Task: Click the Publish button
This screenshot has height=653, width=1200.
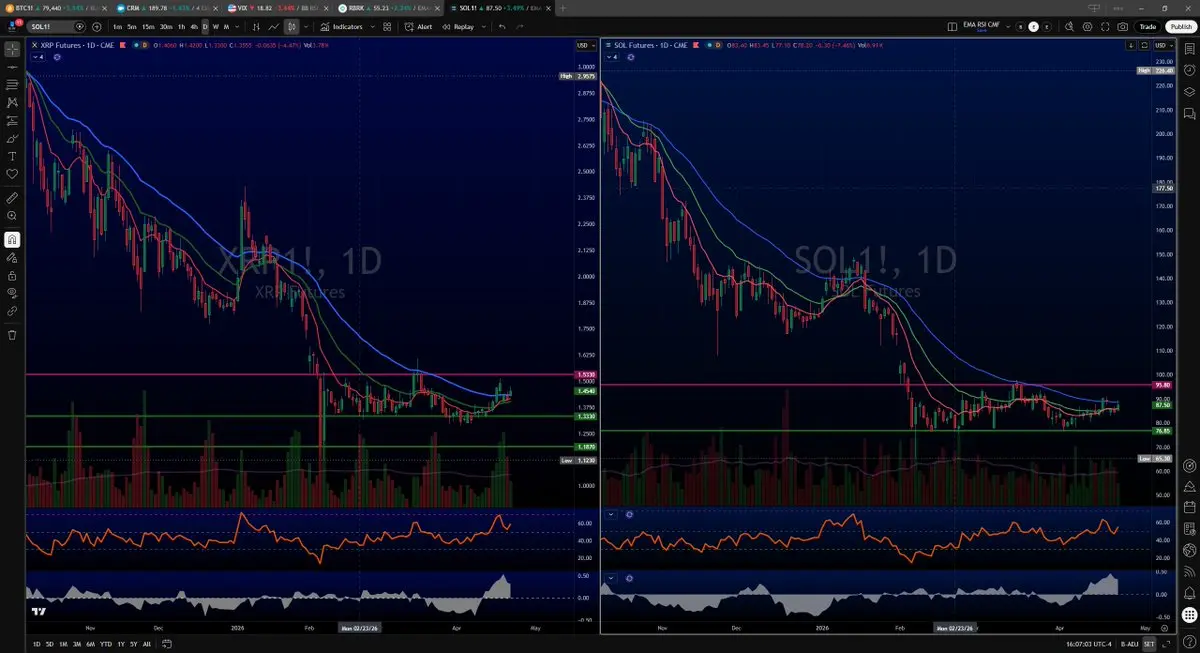Action: point(1180,27)
